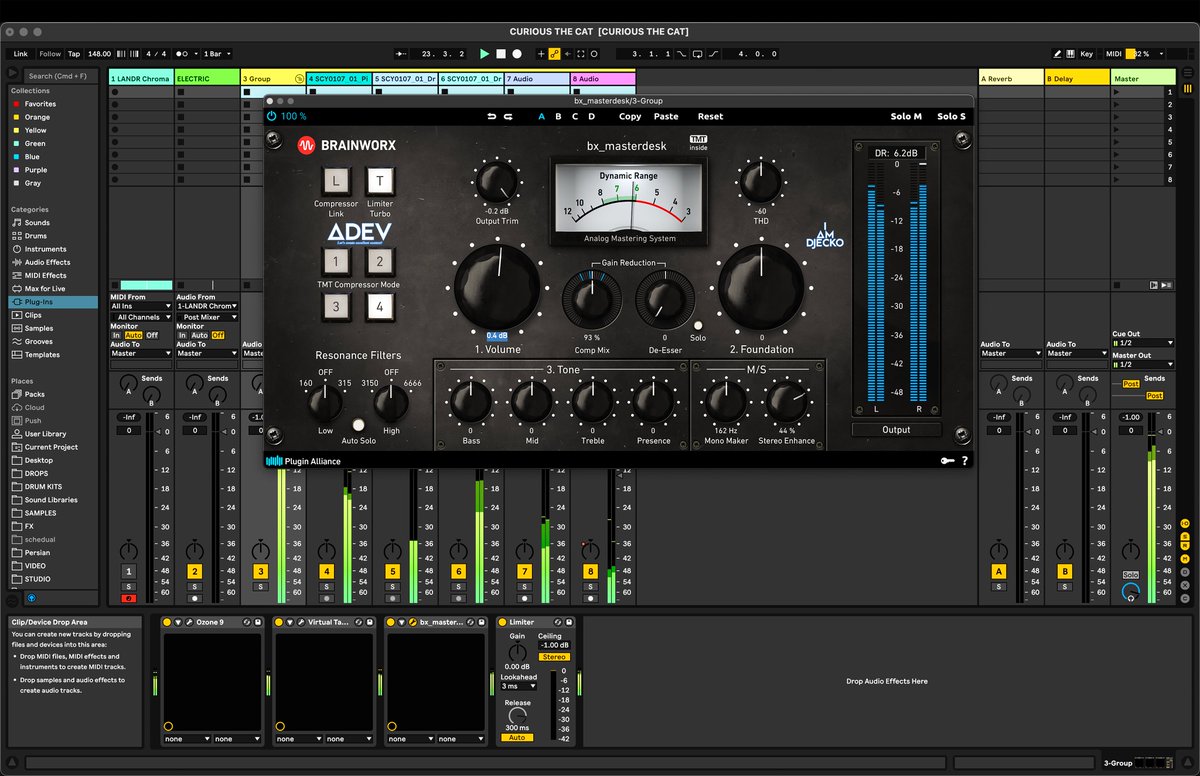Stop playback with the Stop button
Image resolution: width=1200 pixels, height=776 pixels.
[501, 54]
